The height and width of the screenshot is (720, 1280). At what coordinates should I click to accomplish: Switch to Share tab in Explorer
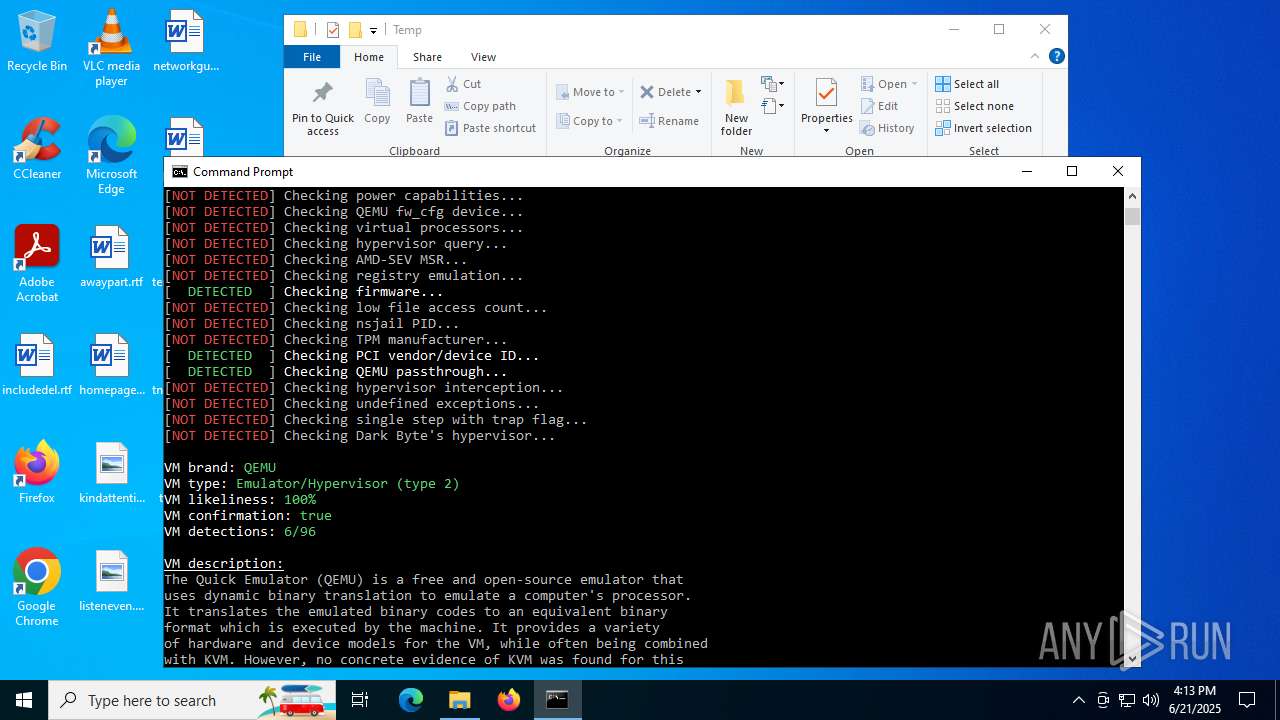pos(427,57)
